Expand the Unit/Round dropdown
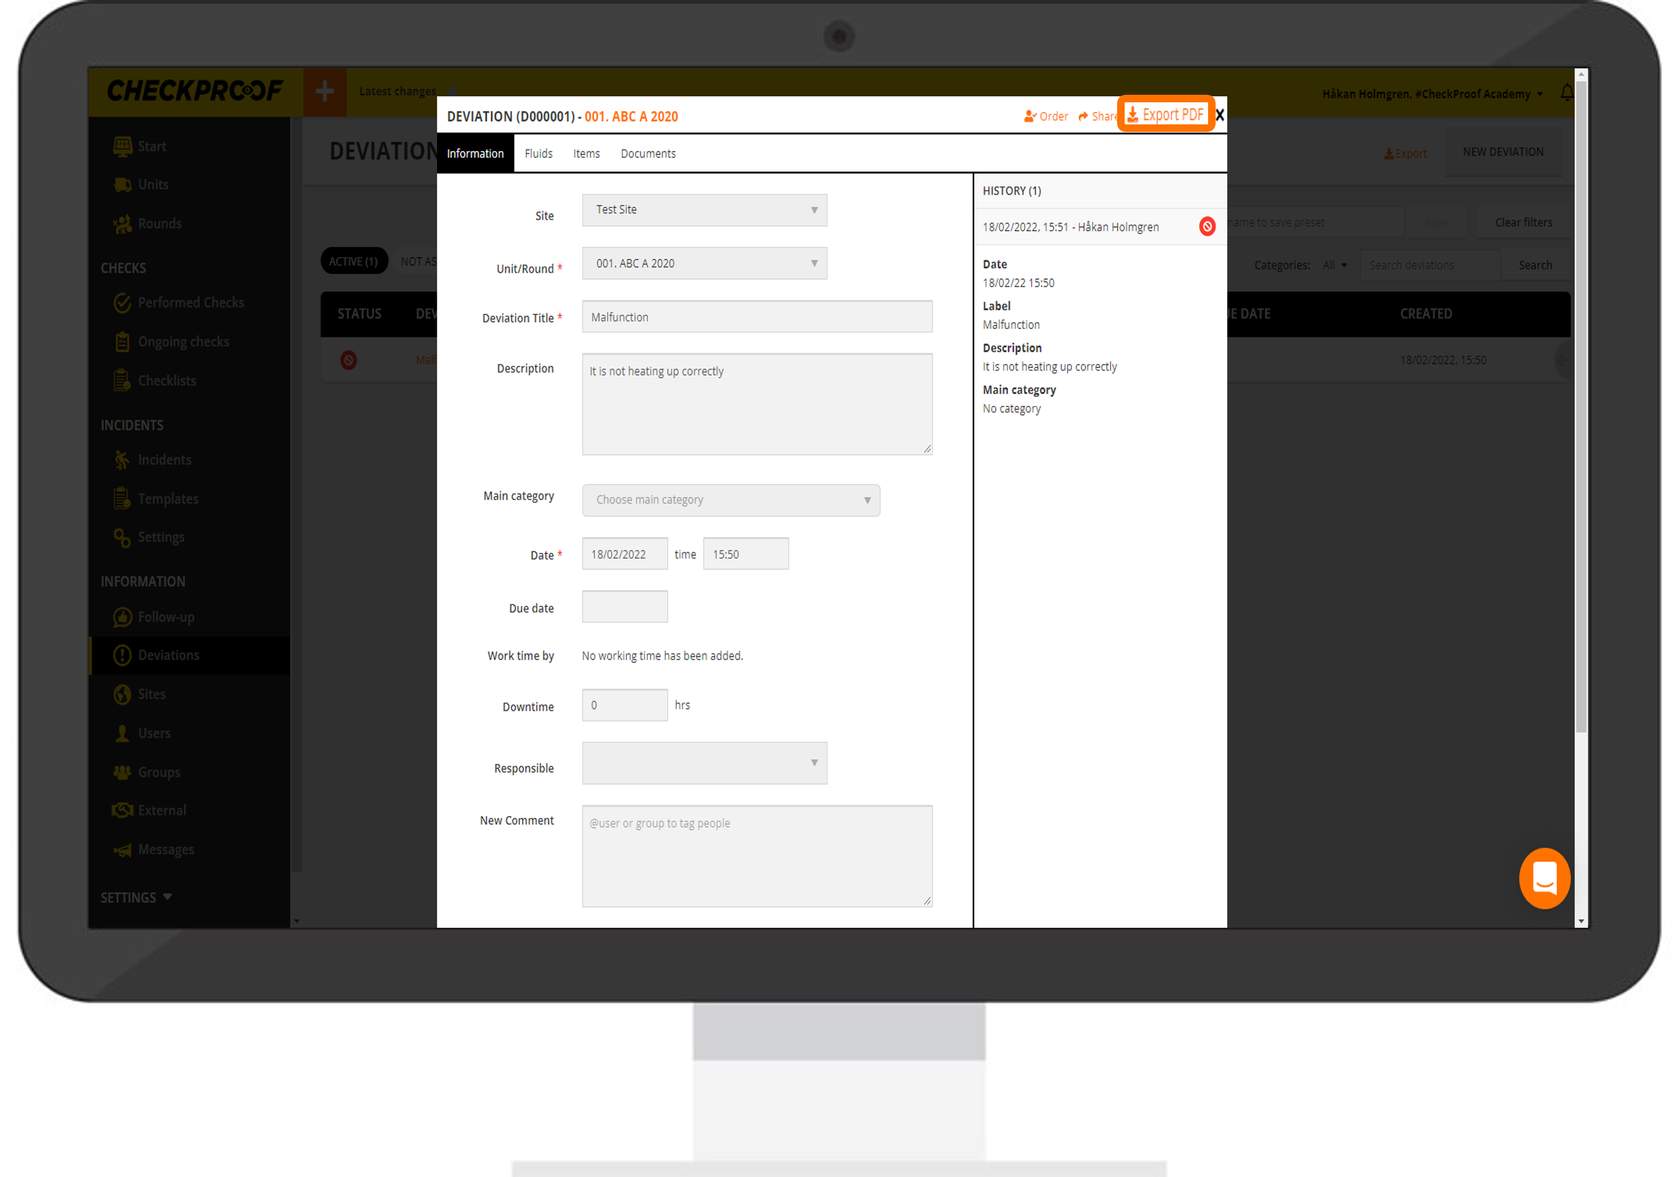The image size is (1680, 1177). point(704,264)
